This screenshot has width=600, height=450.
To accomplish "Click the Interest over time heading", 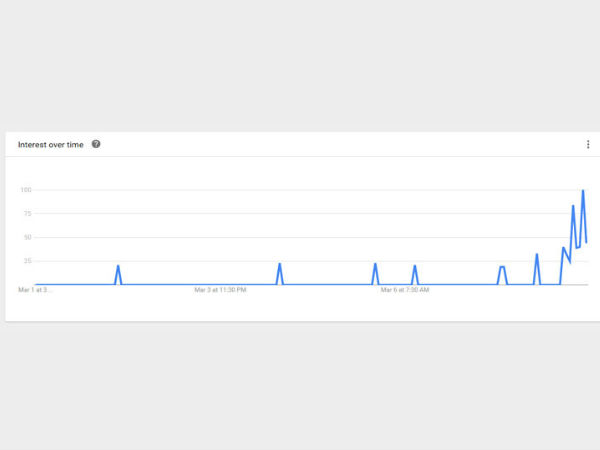I will pos(50,144).
